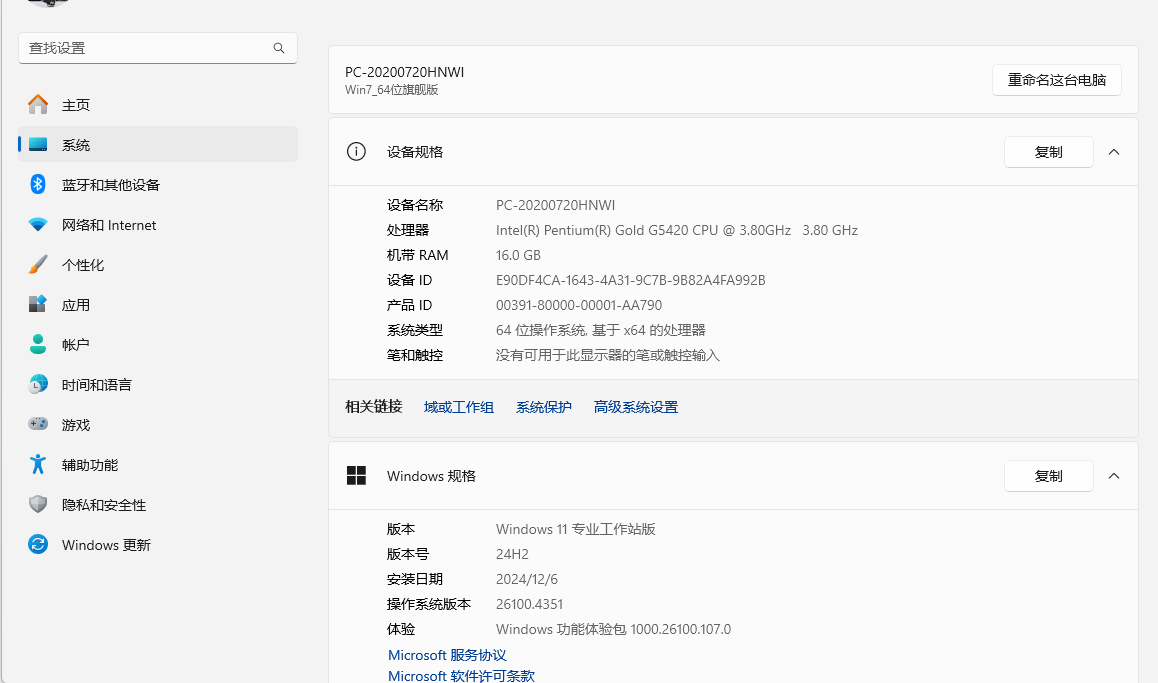1158x683 pixels.
Task: Collapse the Windows 规格 section chevron
Action: pyautogui.click(x=1114, y=476)
